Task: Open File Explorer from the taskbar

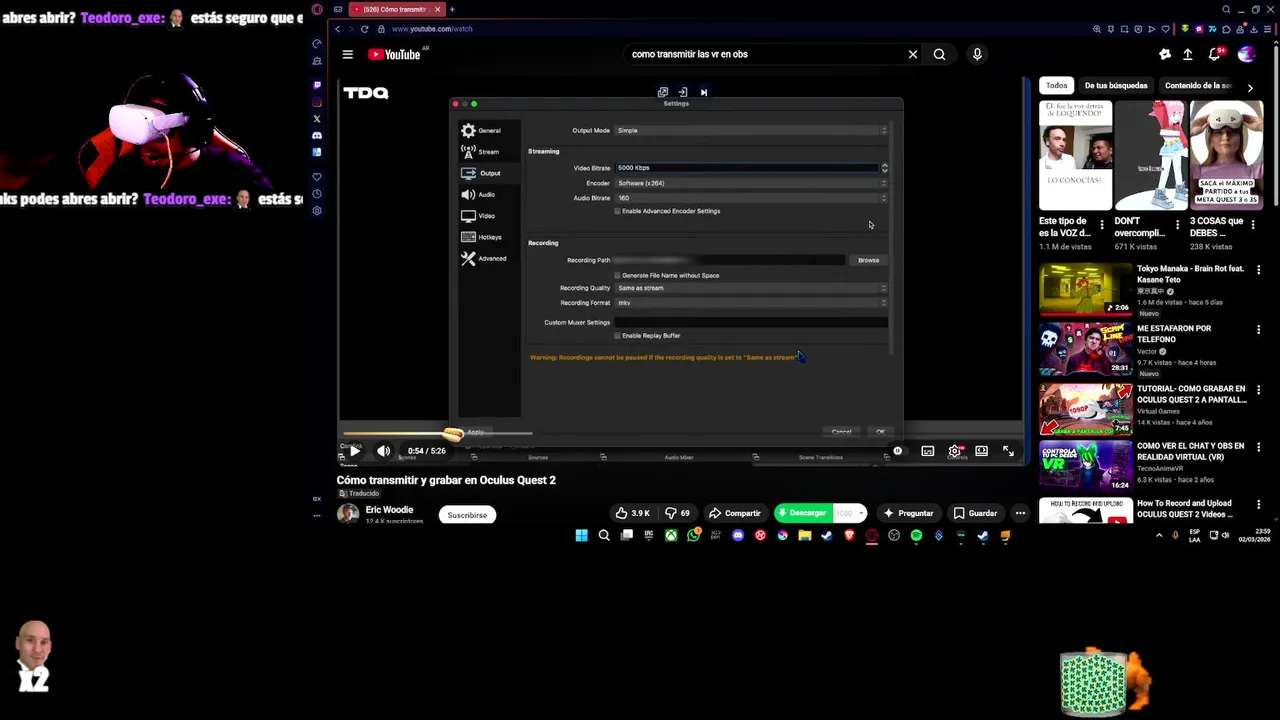Action: (804, 536)
